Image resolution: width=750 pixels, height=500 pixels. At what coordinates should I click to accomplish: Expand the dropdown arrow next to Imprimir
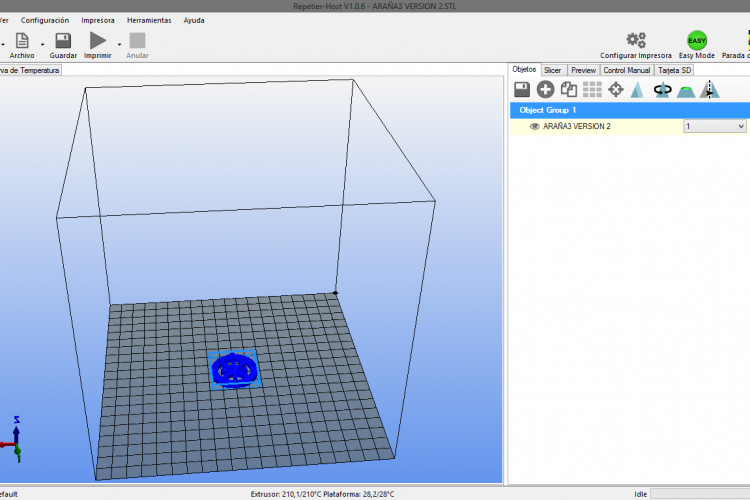click(x=119, y=42)
